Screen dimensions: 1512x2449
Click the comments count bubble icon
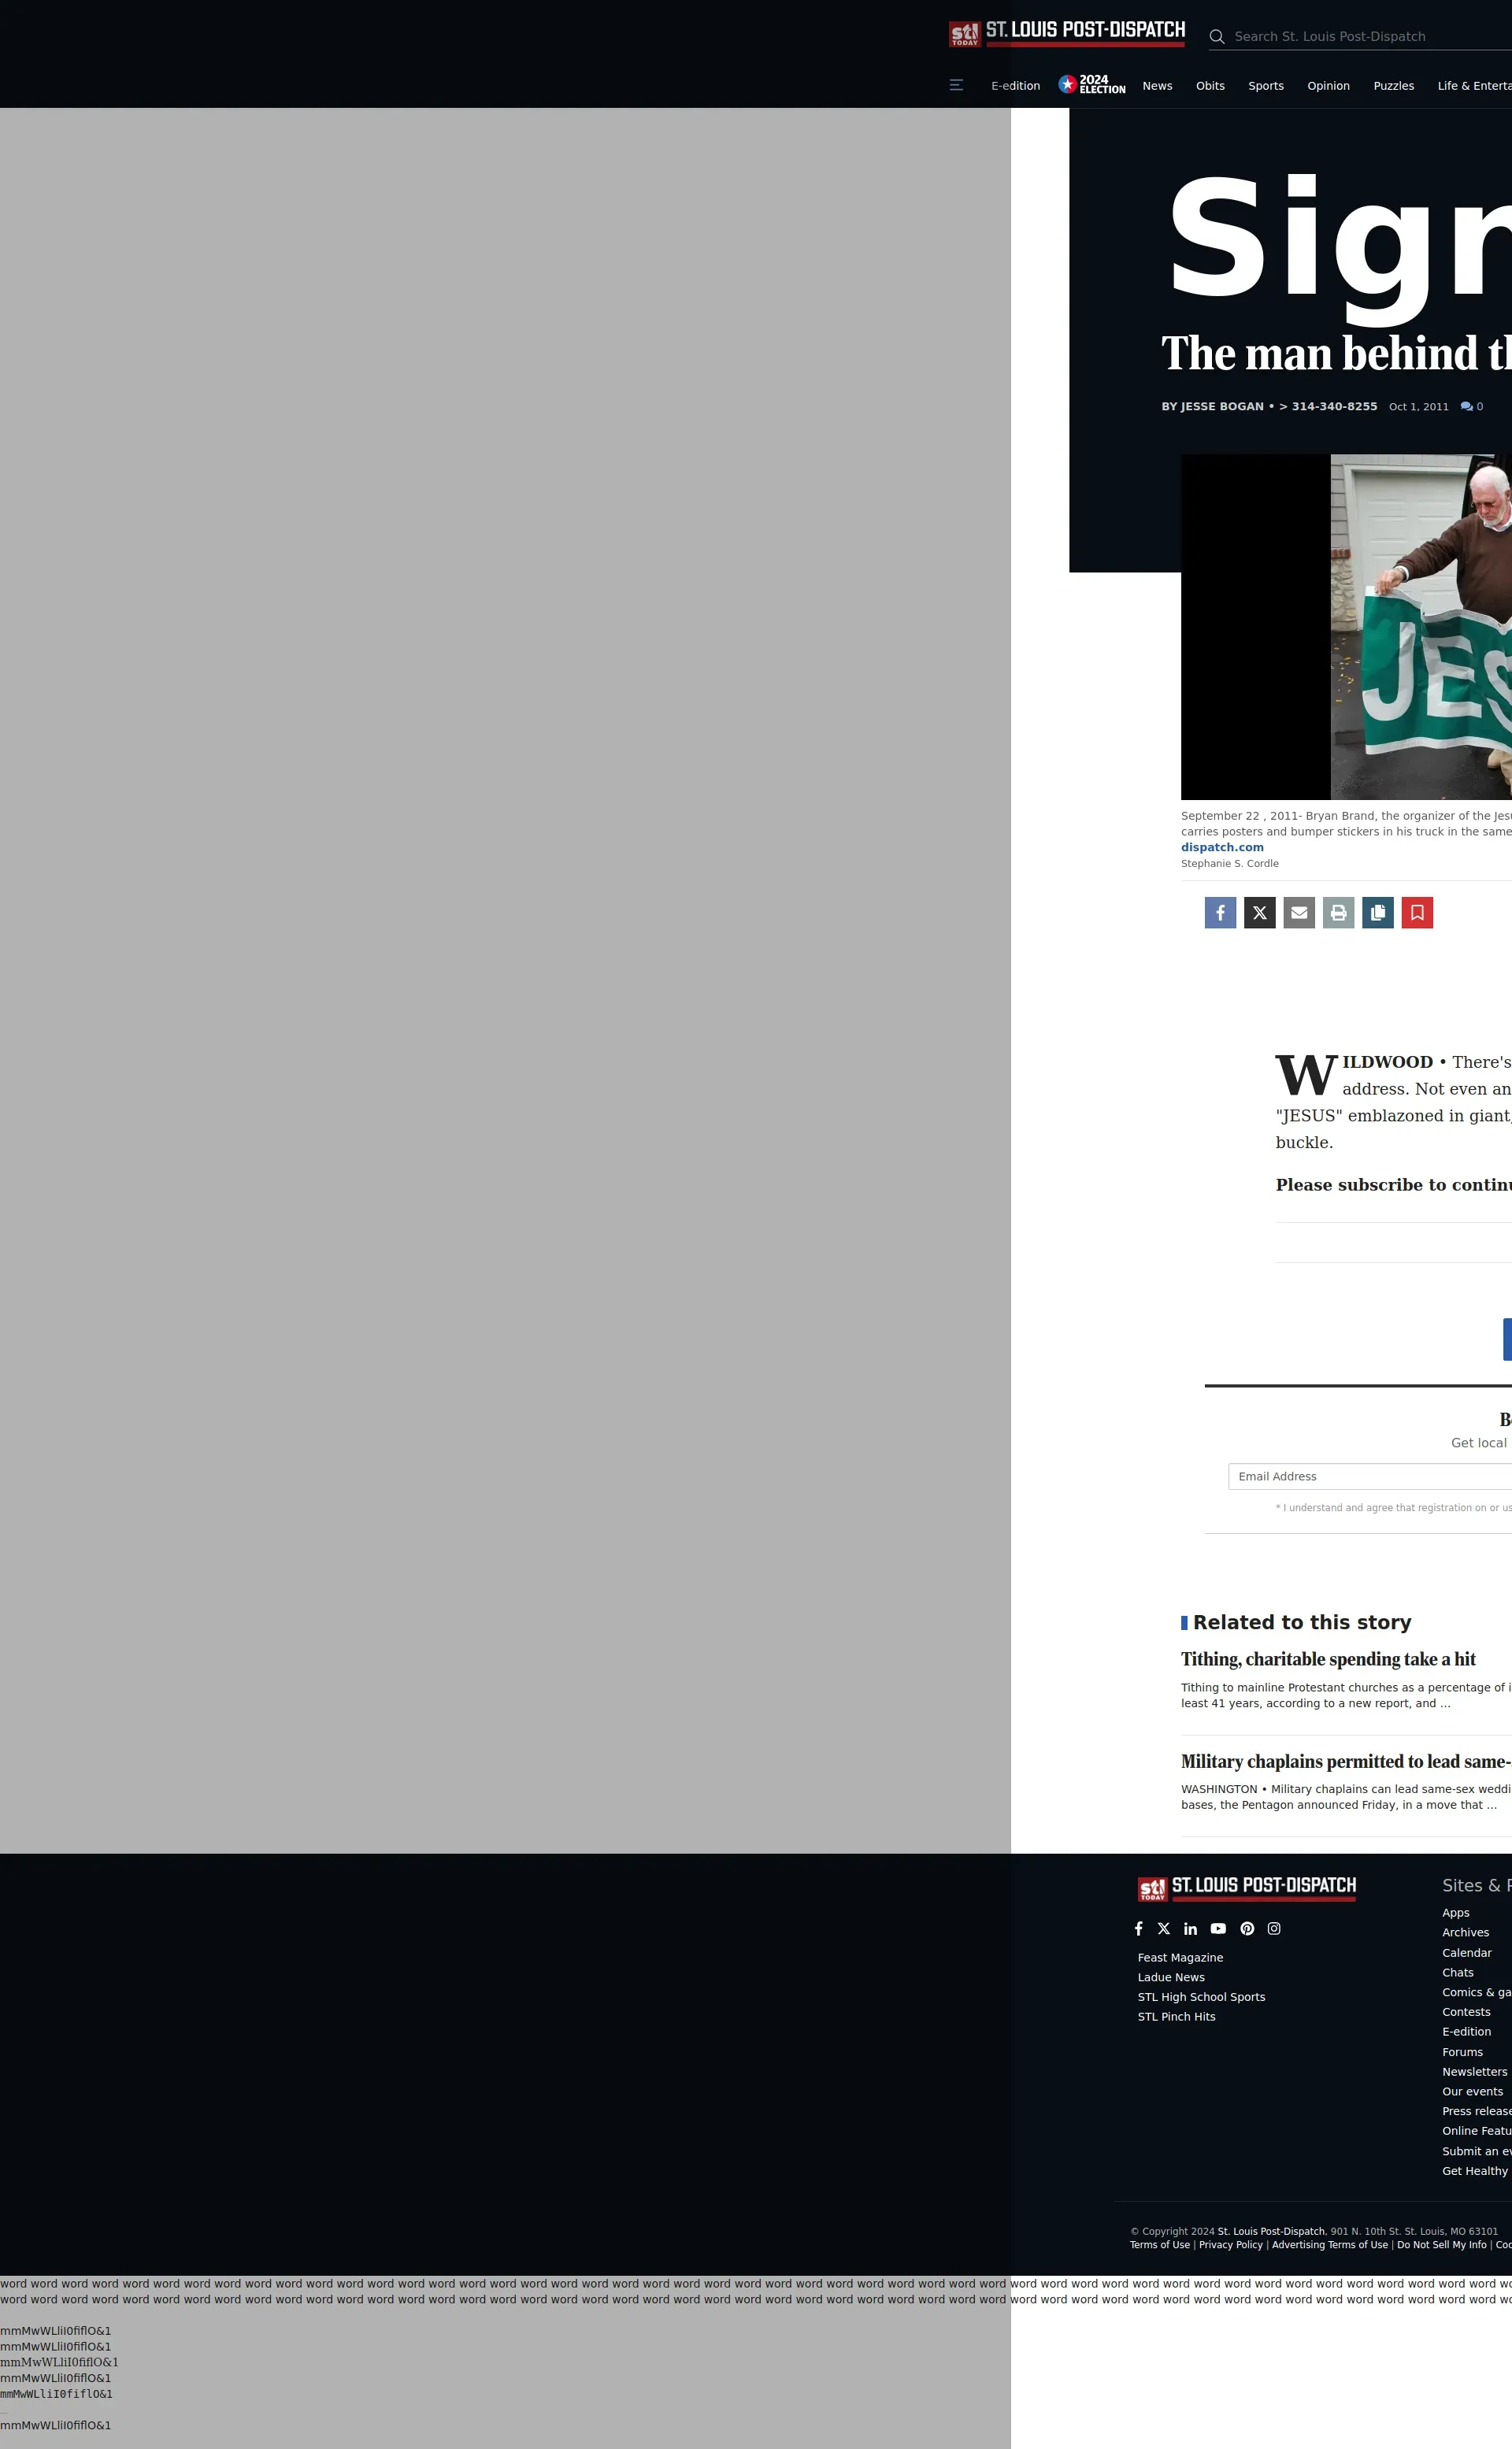(1466, 407)
